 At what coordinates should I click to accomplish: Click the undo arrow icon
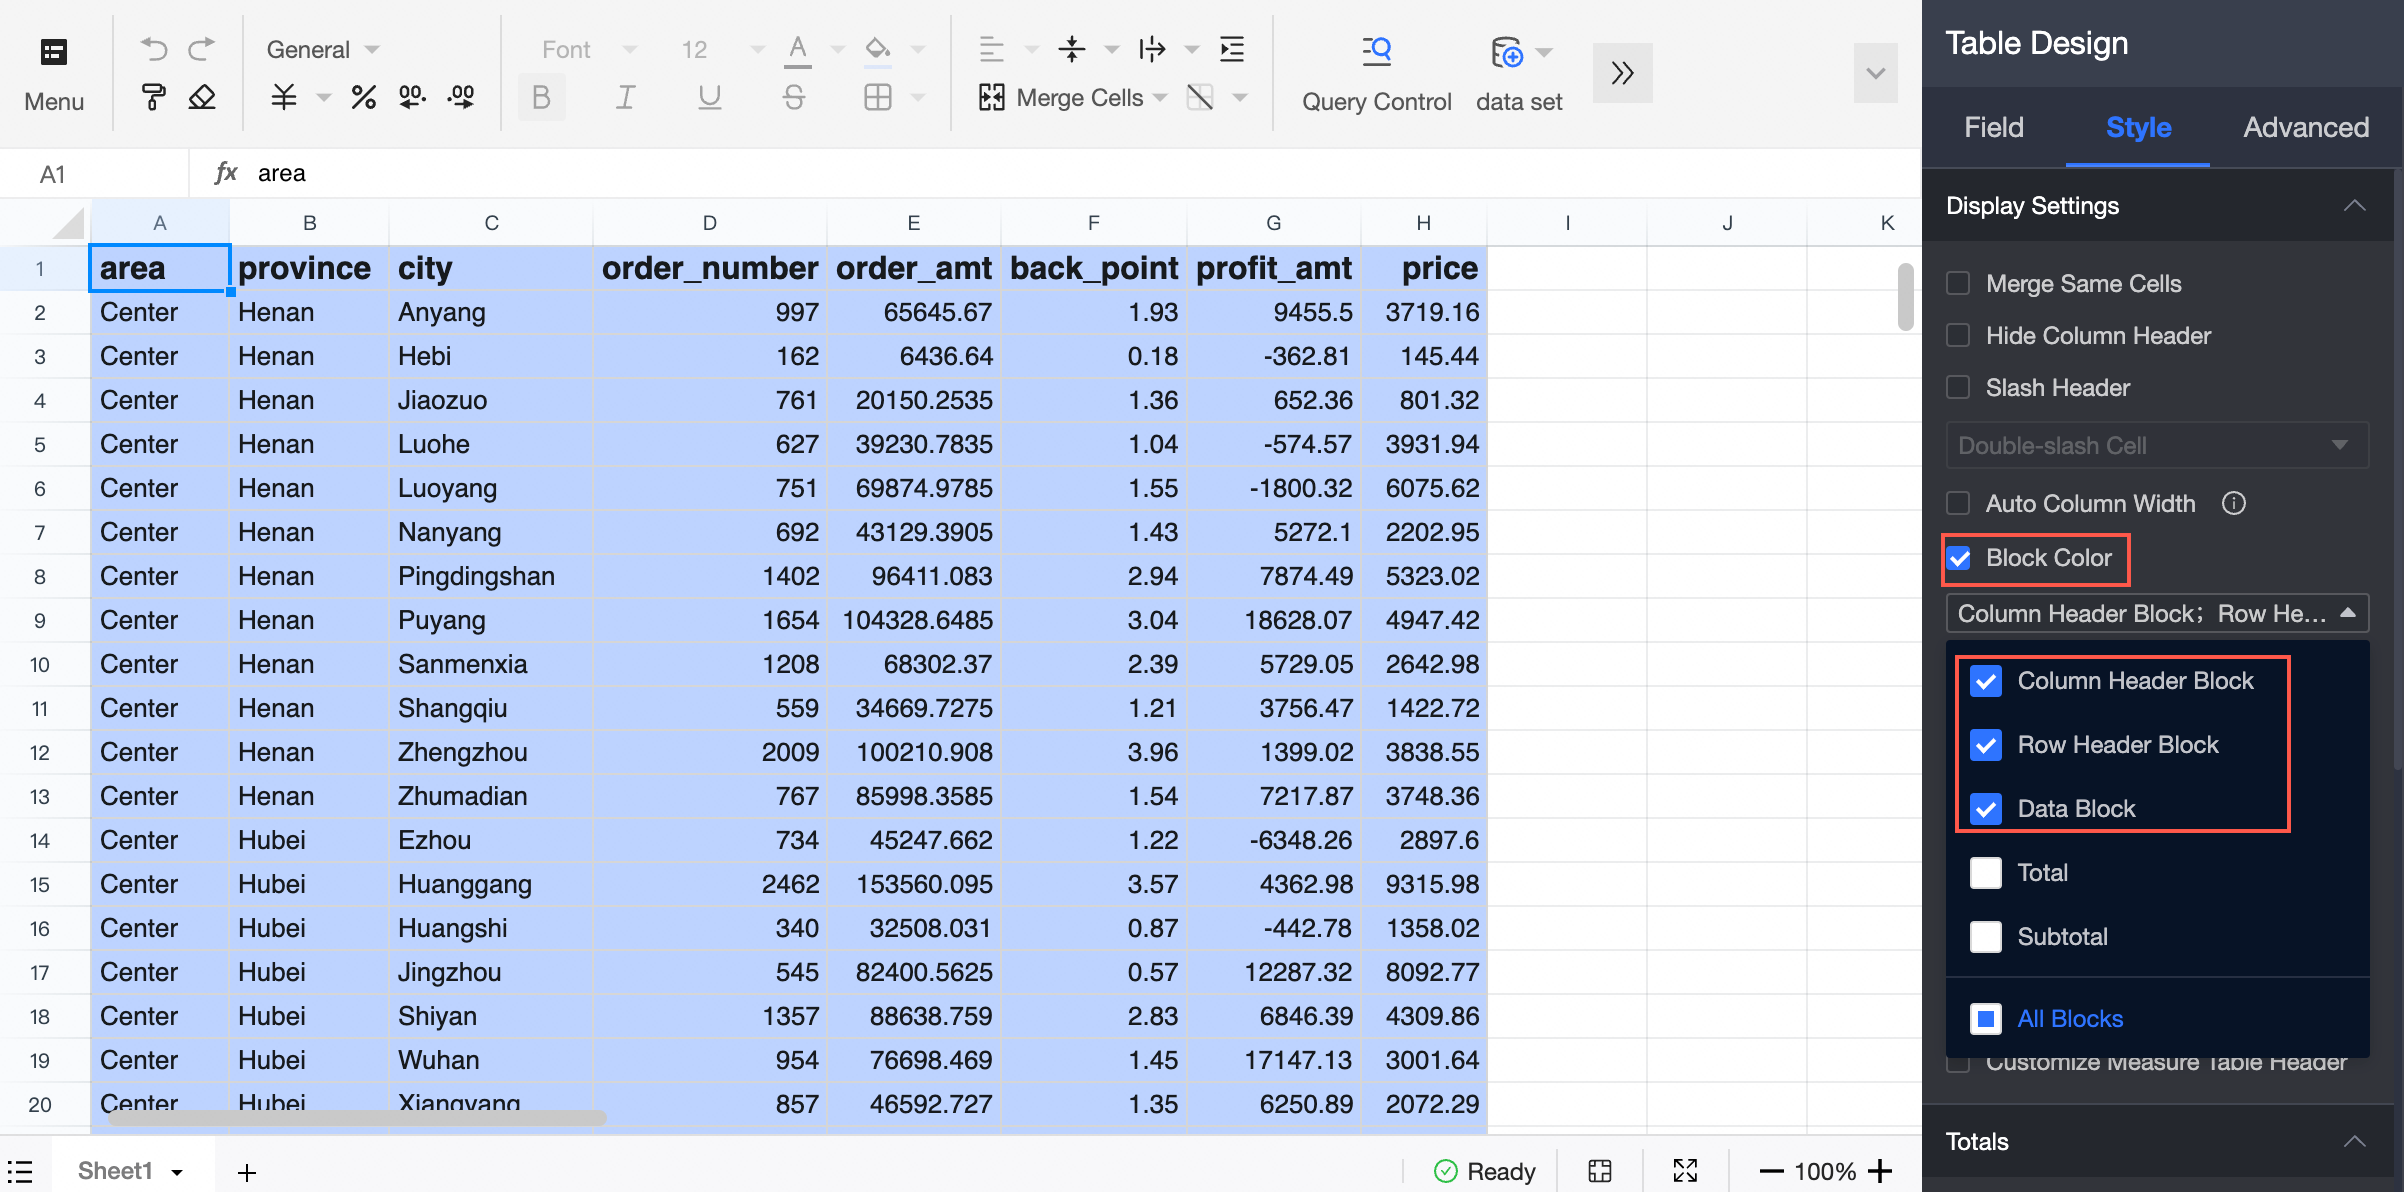[154, 49]
